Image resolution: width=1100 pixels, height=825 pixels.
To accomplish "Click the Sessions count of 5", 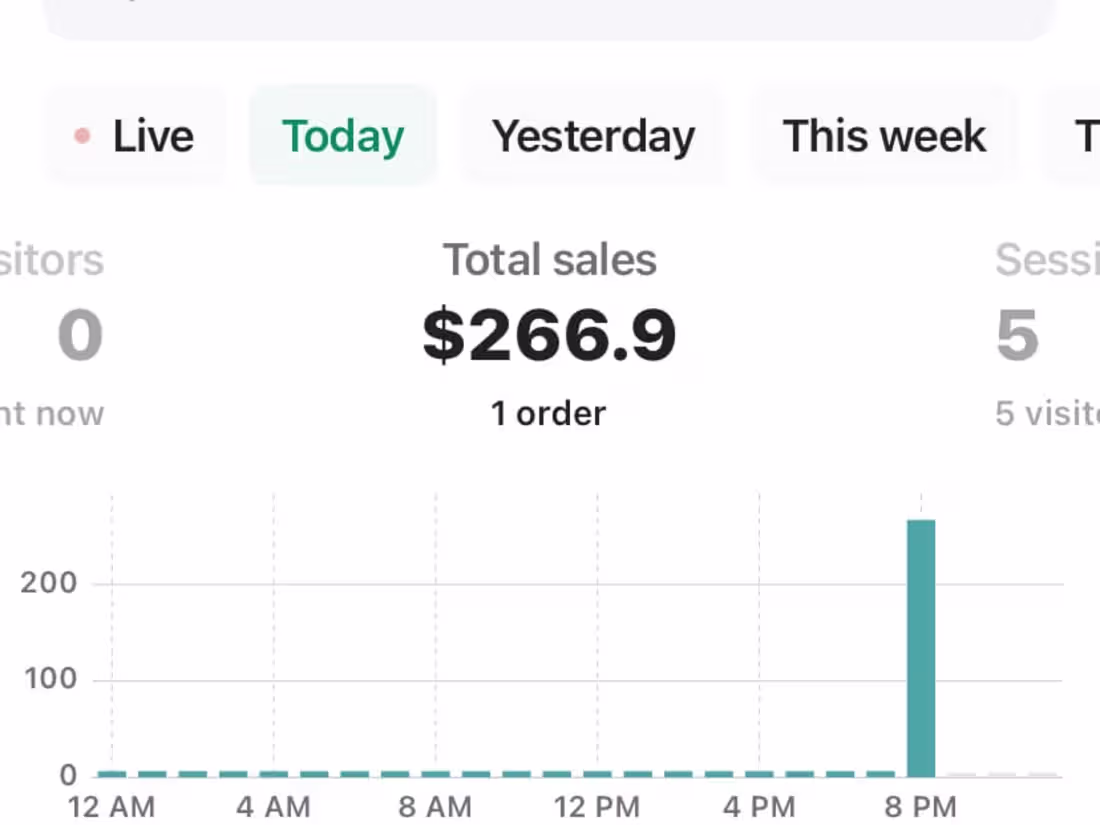I will pyautogui.click(x=1017, y=336).
